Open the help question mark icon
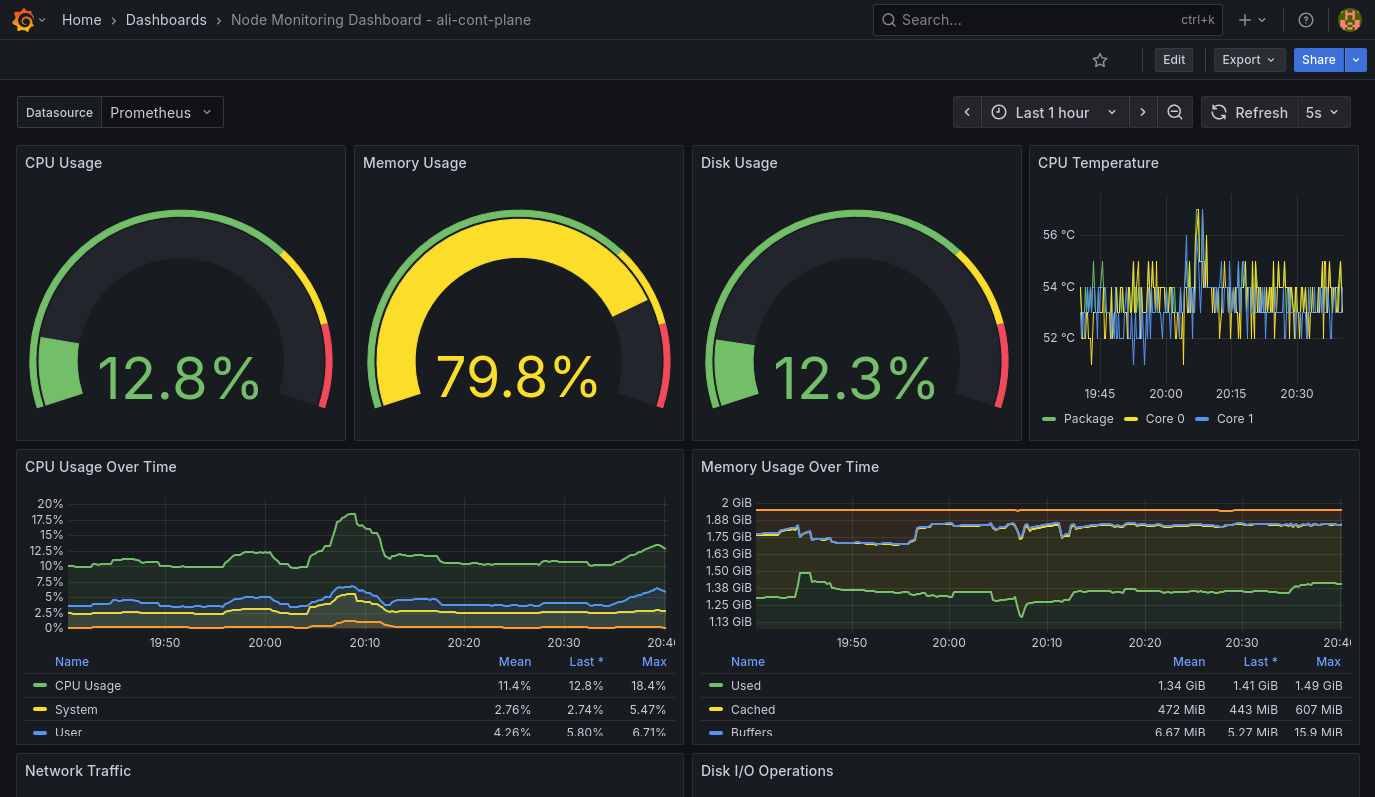Screen dimensions: 1375x797 [1305, 20]
